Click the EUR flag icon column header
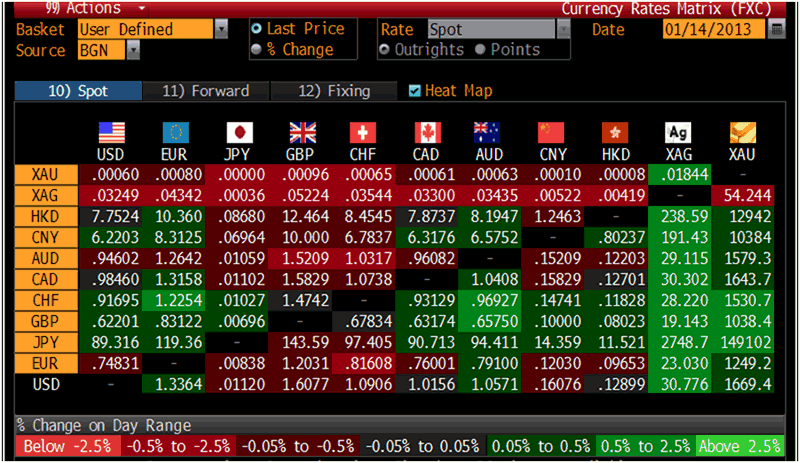The height and width of the screenshot is (463, 800). click(175, 133)
